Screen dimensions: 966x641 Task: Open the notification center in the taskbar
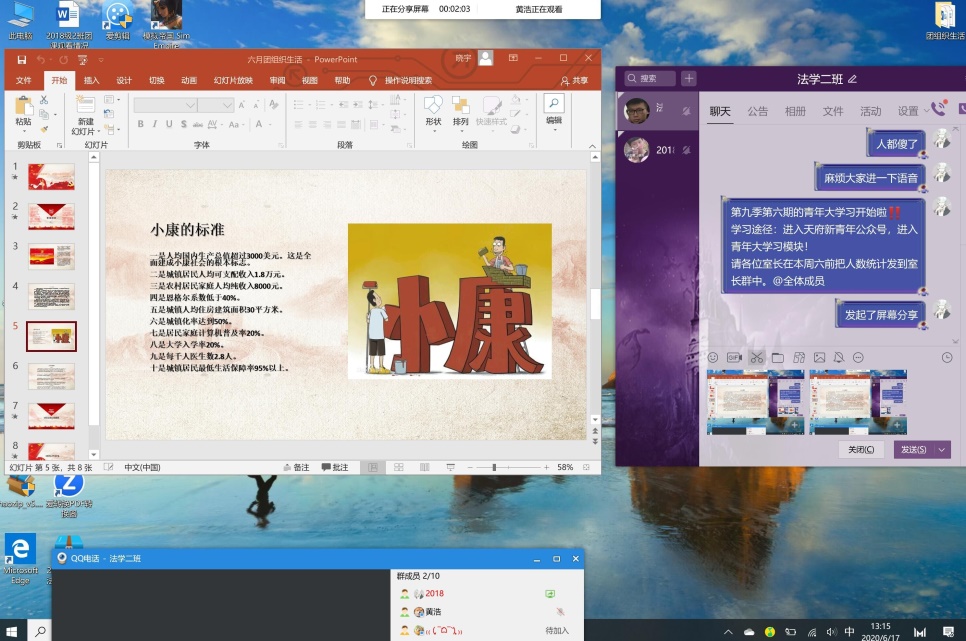click(949, 631)
